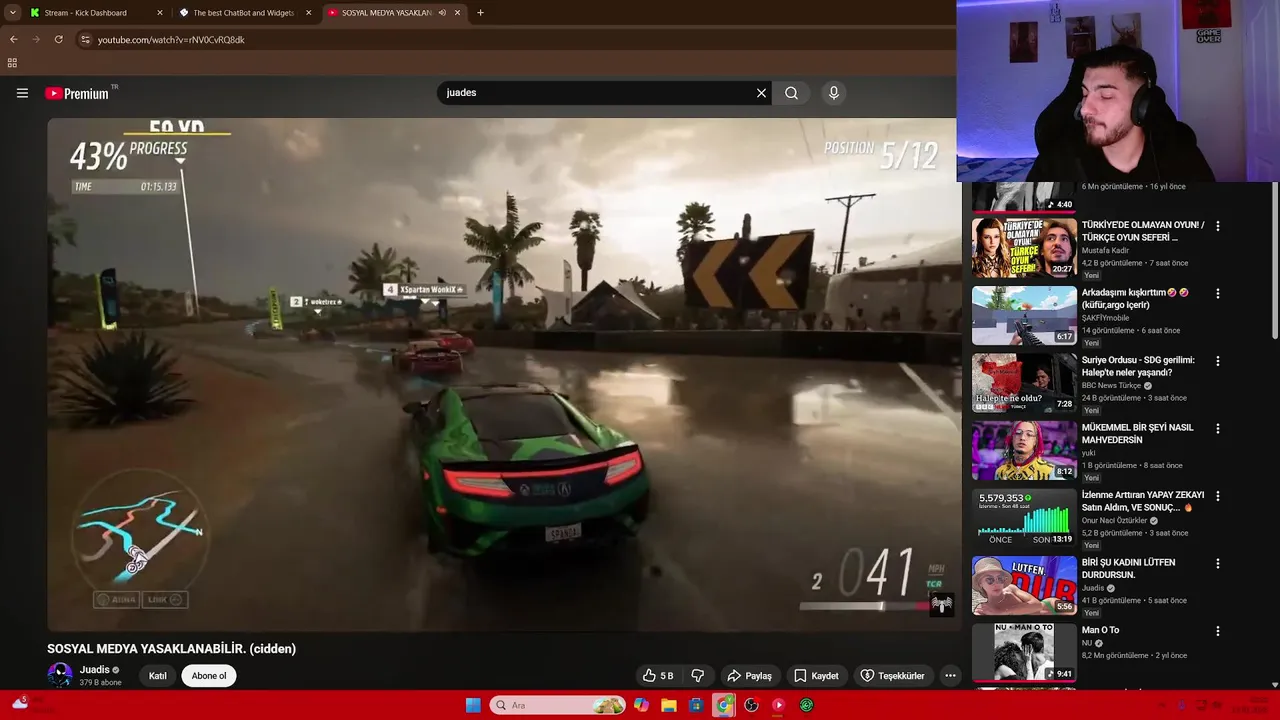
Task: Open Suriye Ordusu - SDG gerilimi thumbnail
Action: click(1024, 383)
